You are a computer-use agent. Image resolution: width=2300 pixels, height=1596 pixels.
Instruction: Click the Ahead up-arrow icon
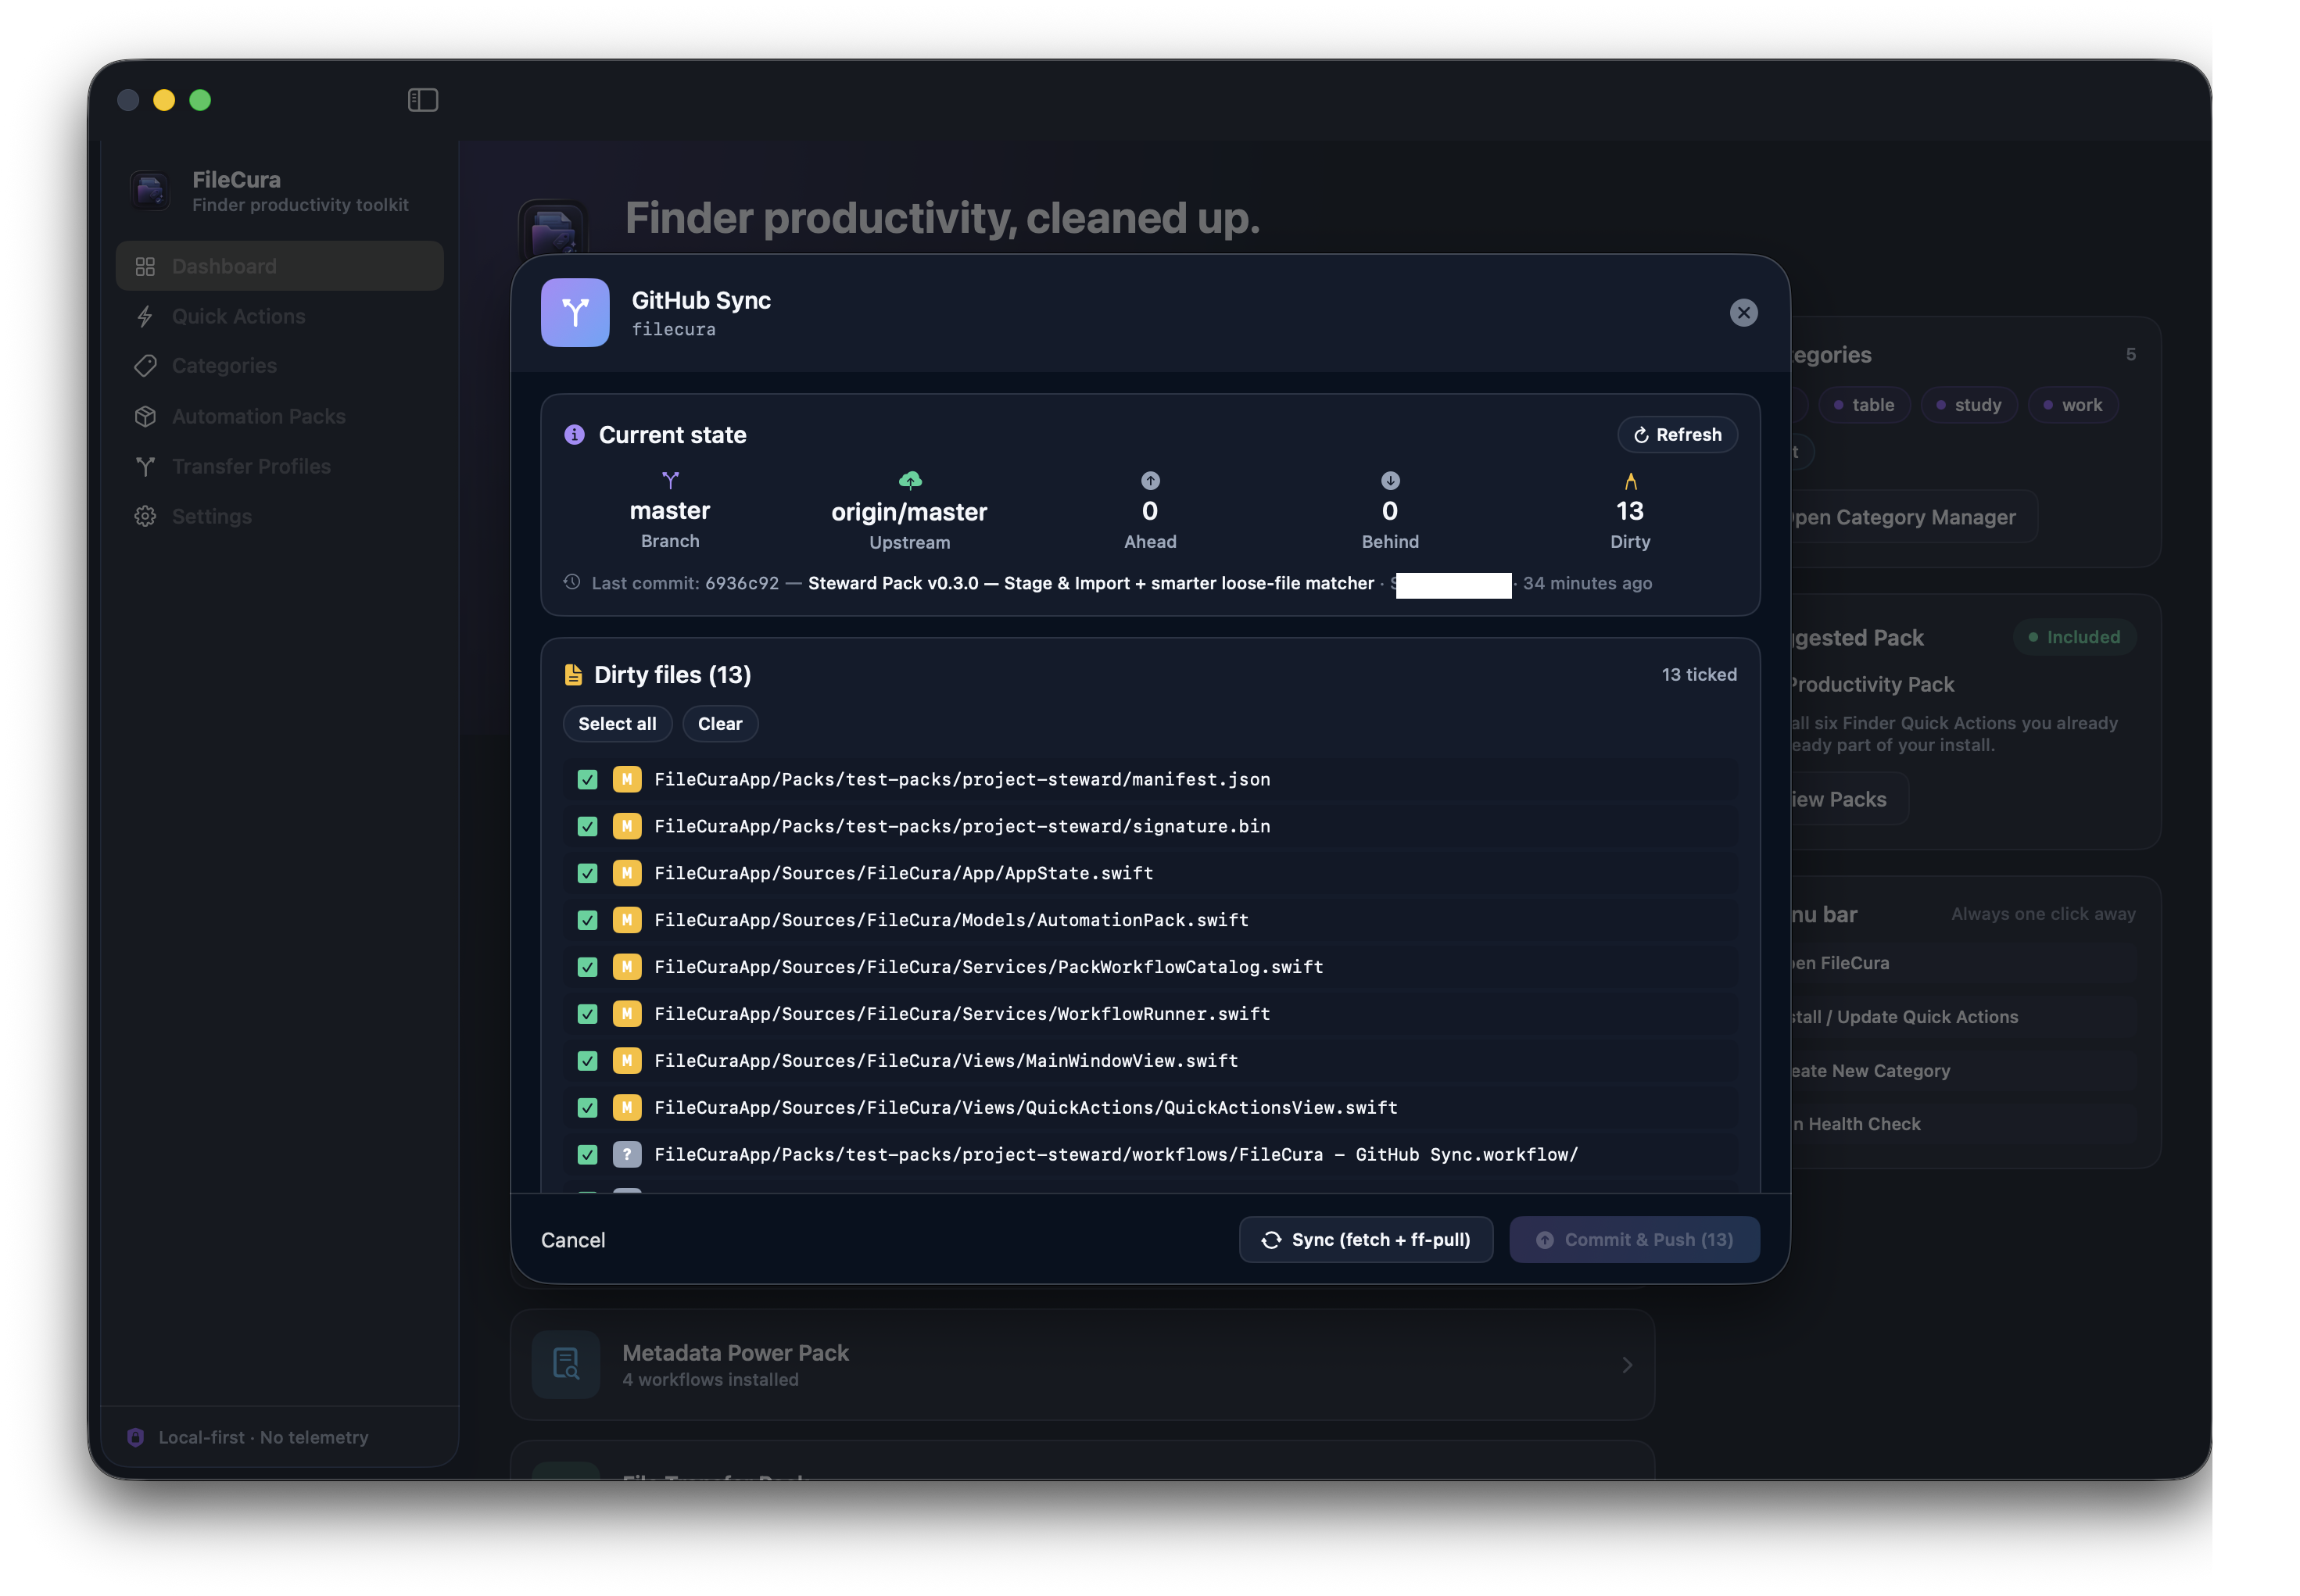[x=1149, y=480]
